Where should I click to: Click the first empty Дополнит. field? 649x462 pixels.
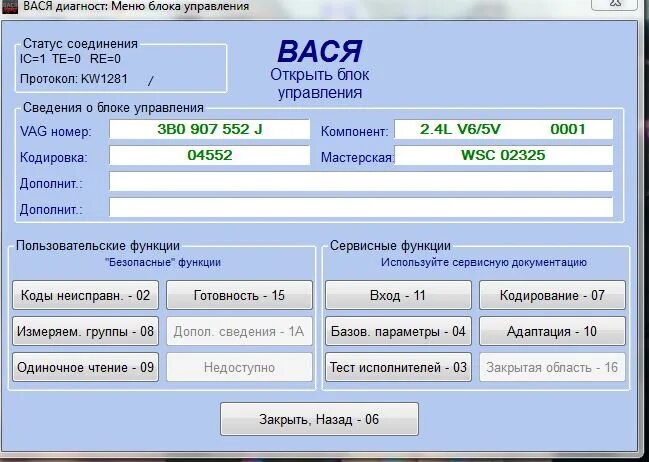pyautogui.click(x=361, y=181)
